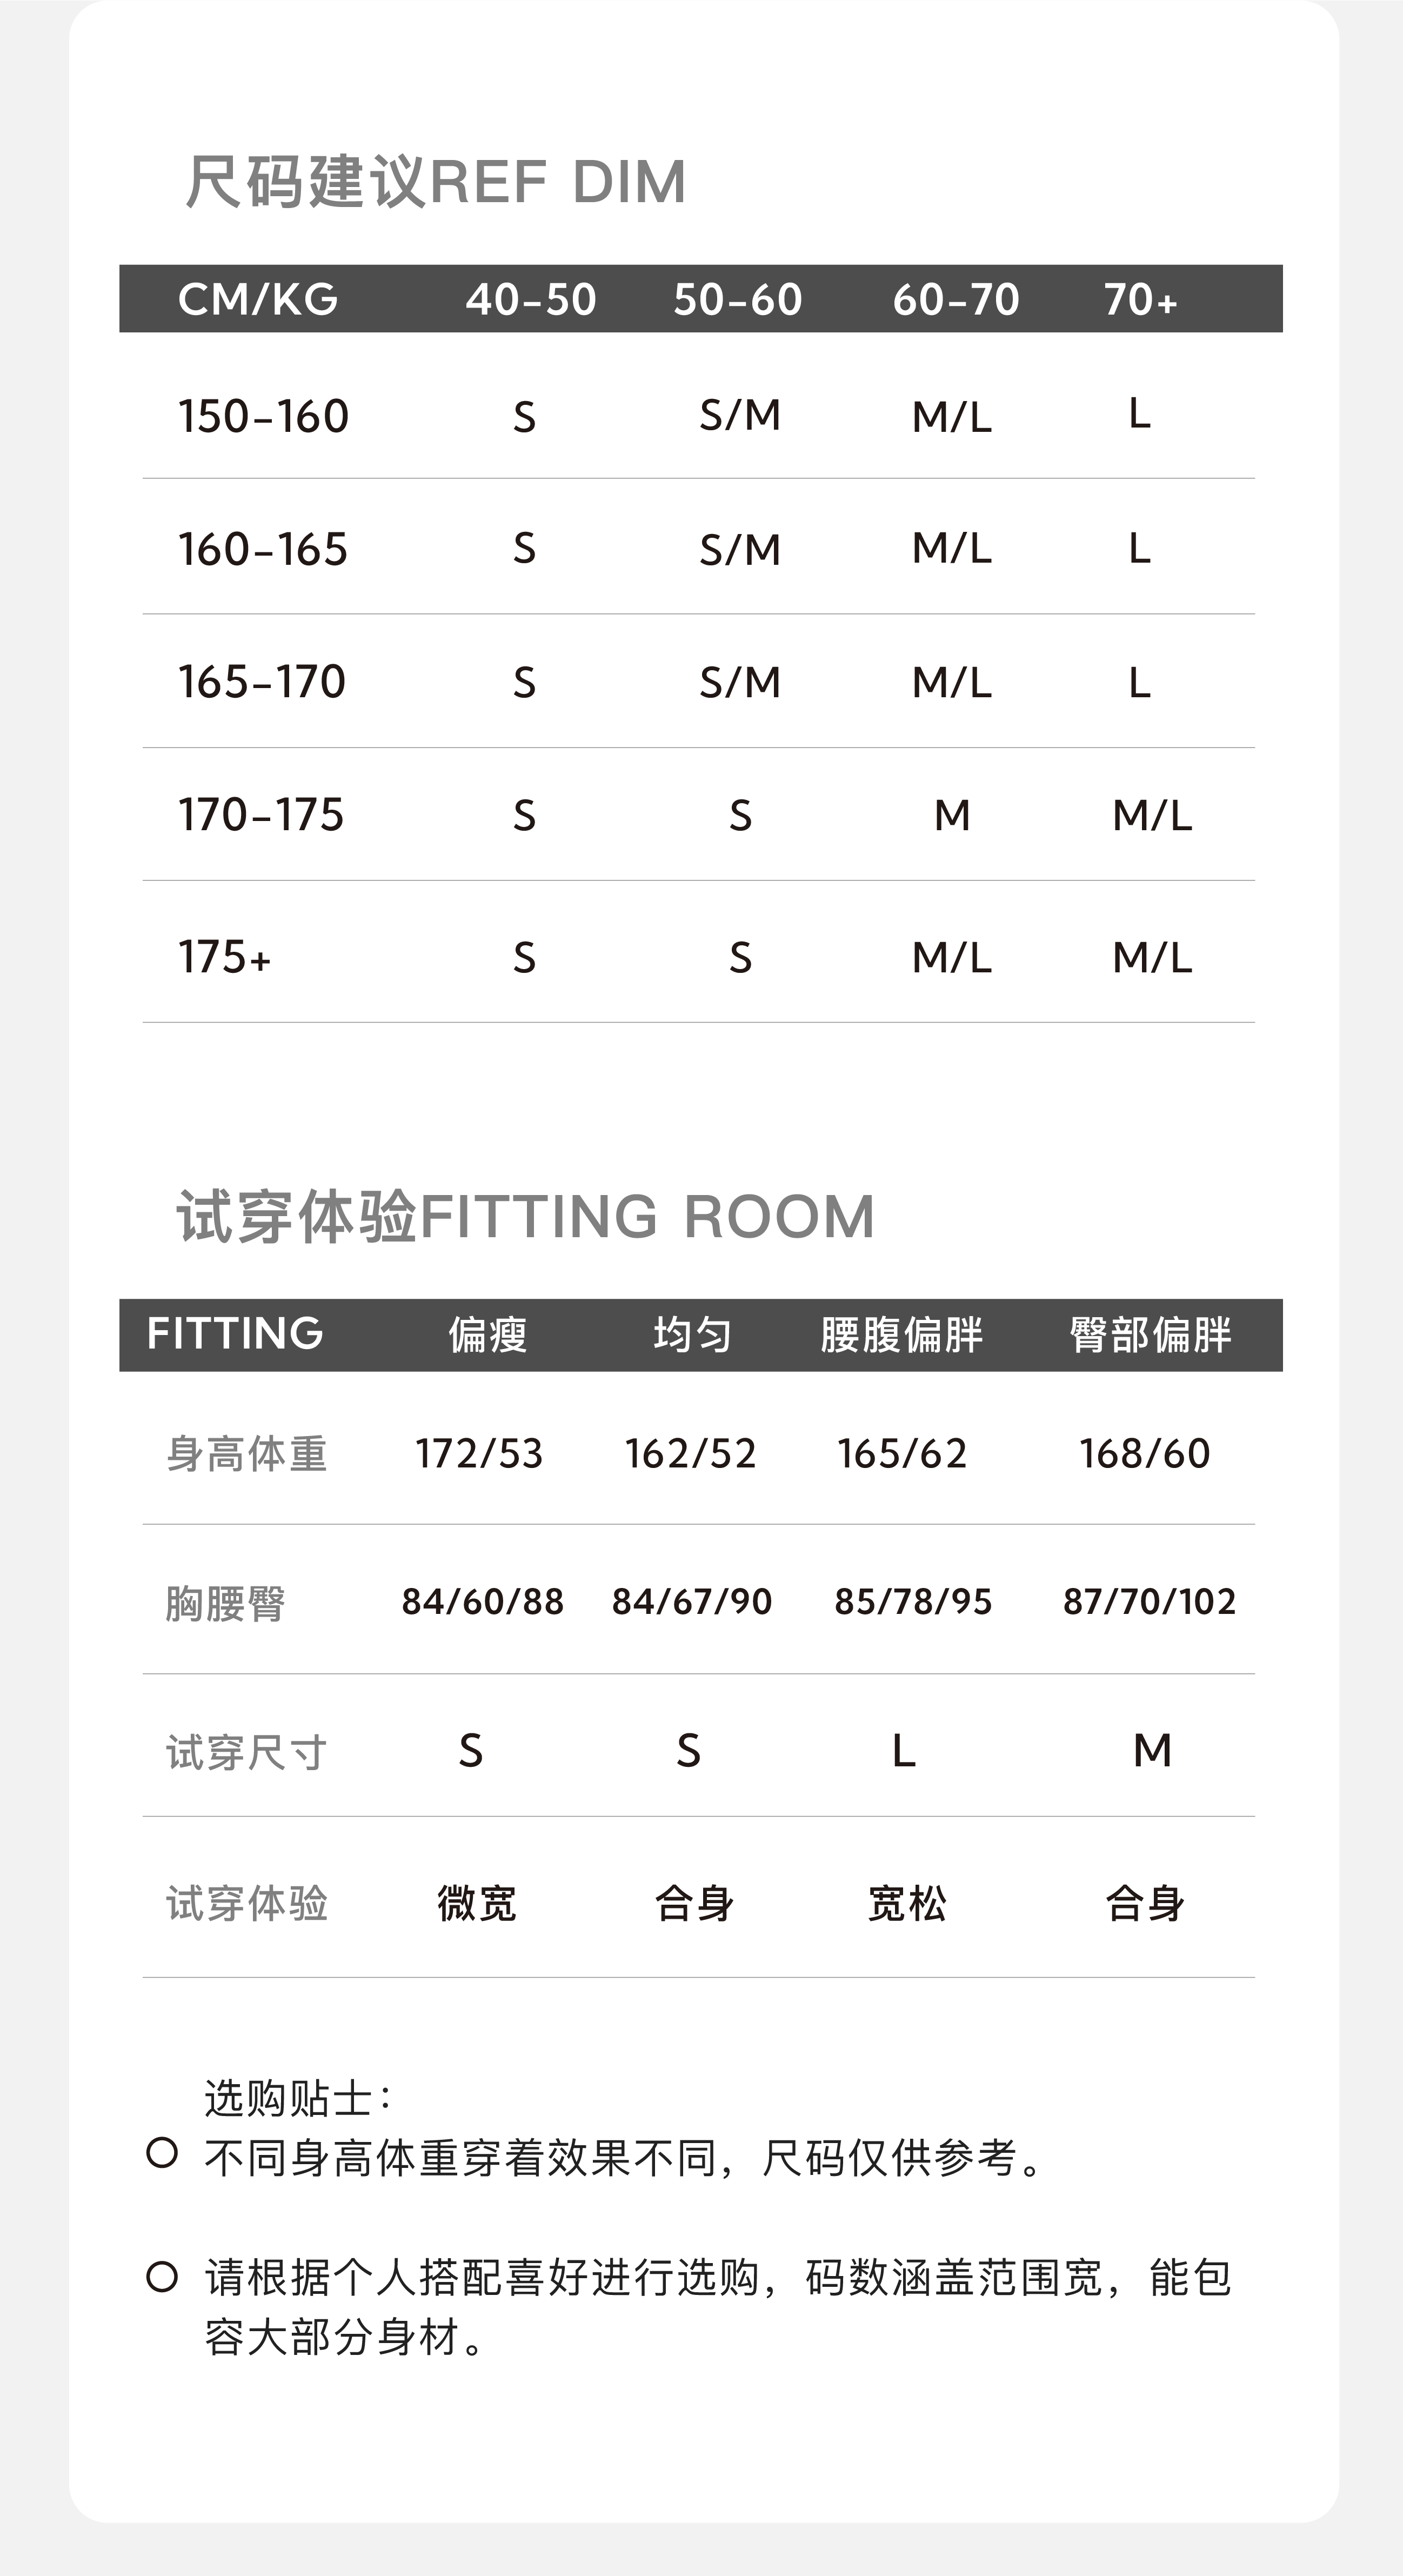Click the 微宽 fitting result
The width and height of the screenshot is (1403, 2576).
tap(477, 1903)
